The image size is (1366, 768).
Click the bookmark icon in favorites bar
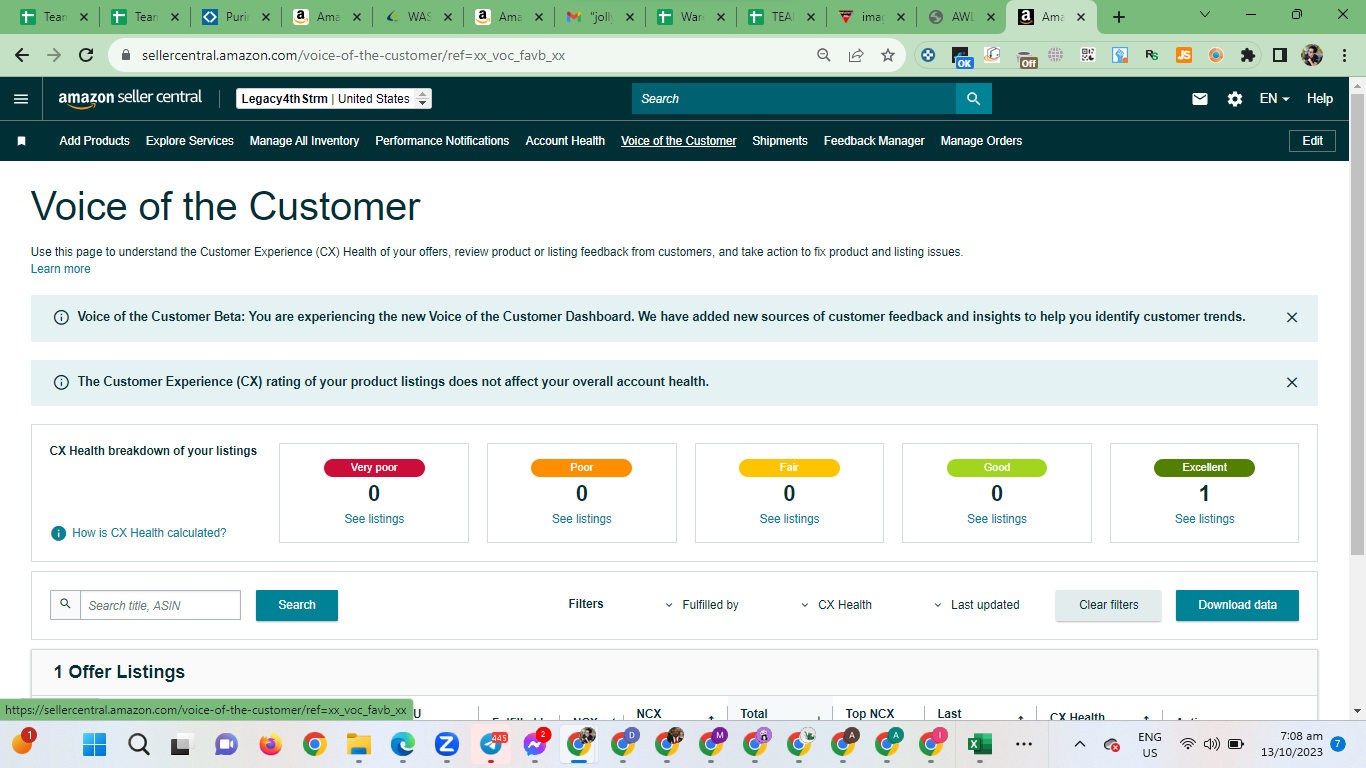pos(21,141)
